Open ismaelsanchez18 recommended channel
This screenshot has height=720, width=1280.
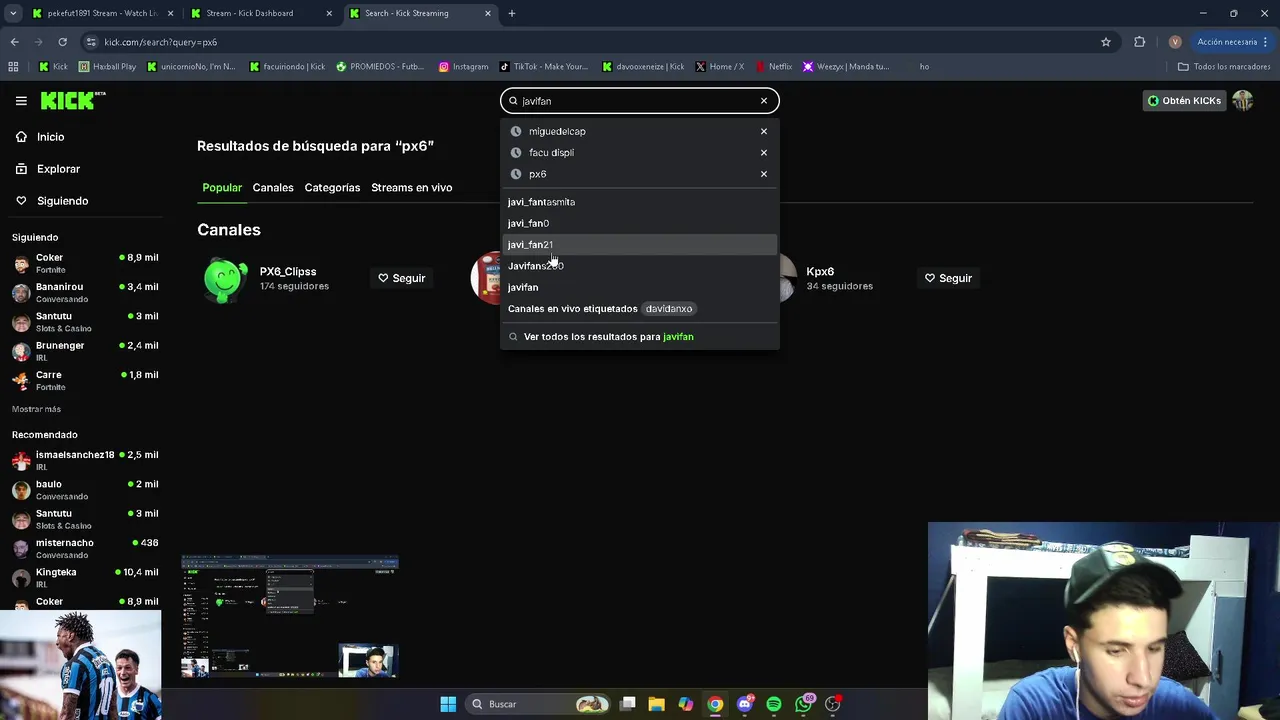pyautogui.click(x=85, y=460)
